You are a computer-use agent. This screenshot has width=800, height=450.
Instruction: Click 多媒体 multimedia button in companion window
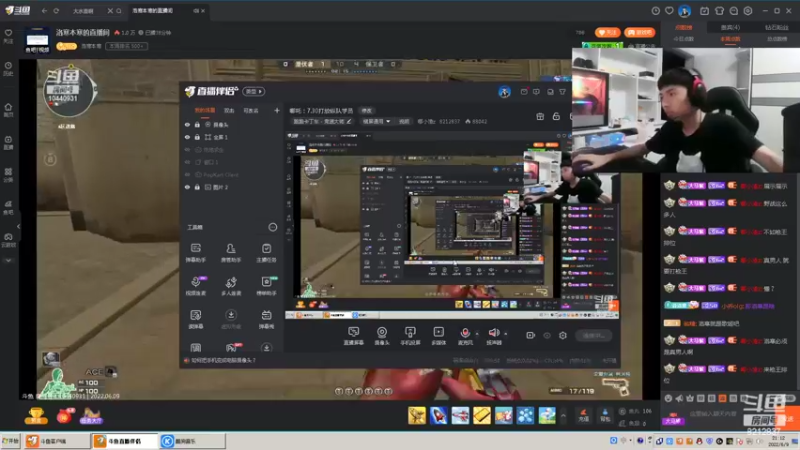coord(438,336)
